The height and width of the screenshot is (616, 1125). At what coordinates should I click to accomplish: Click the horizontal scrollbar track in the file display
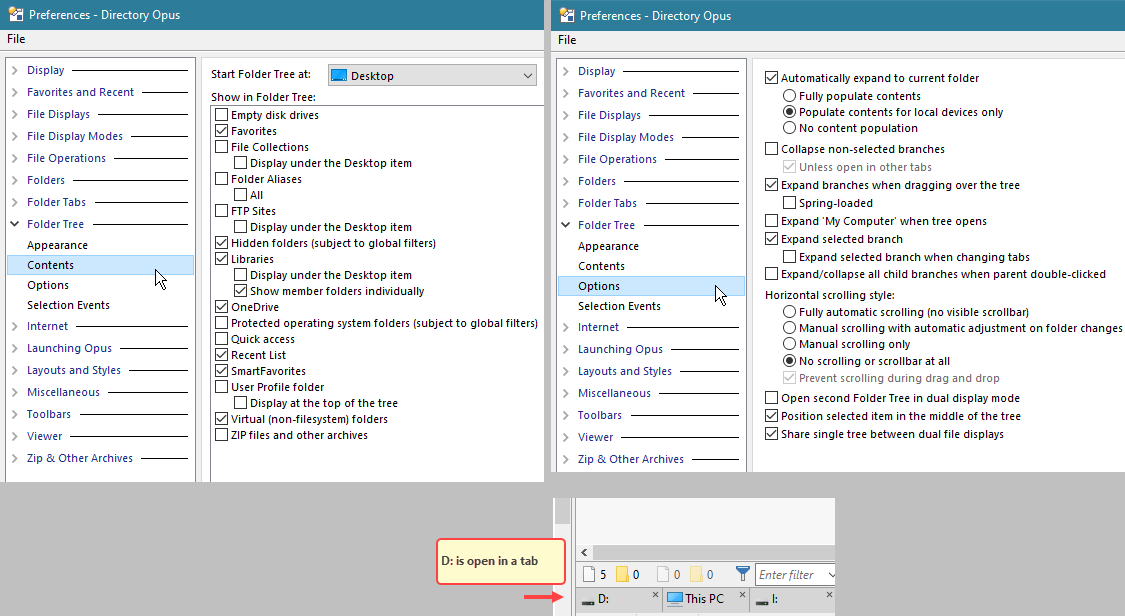point(712,552)
